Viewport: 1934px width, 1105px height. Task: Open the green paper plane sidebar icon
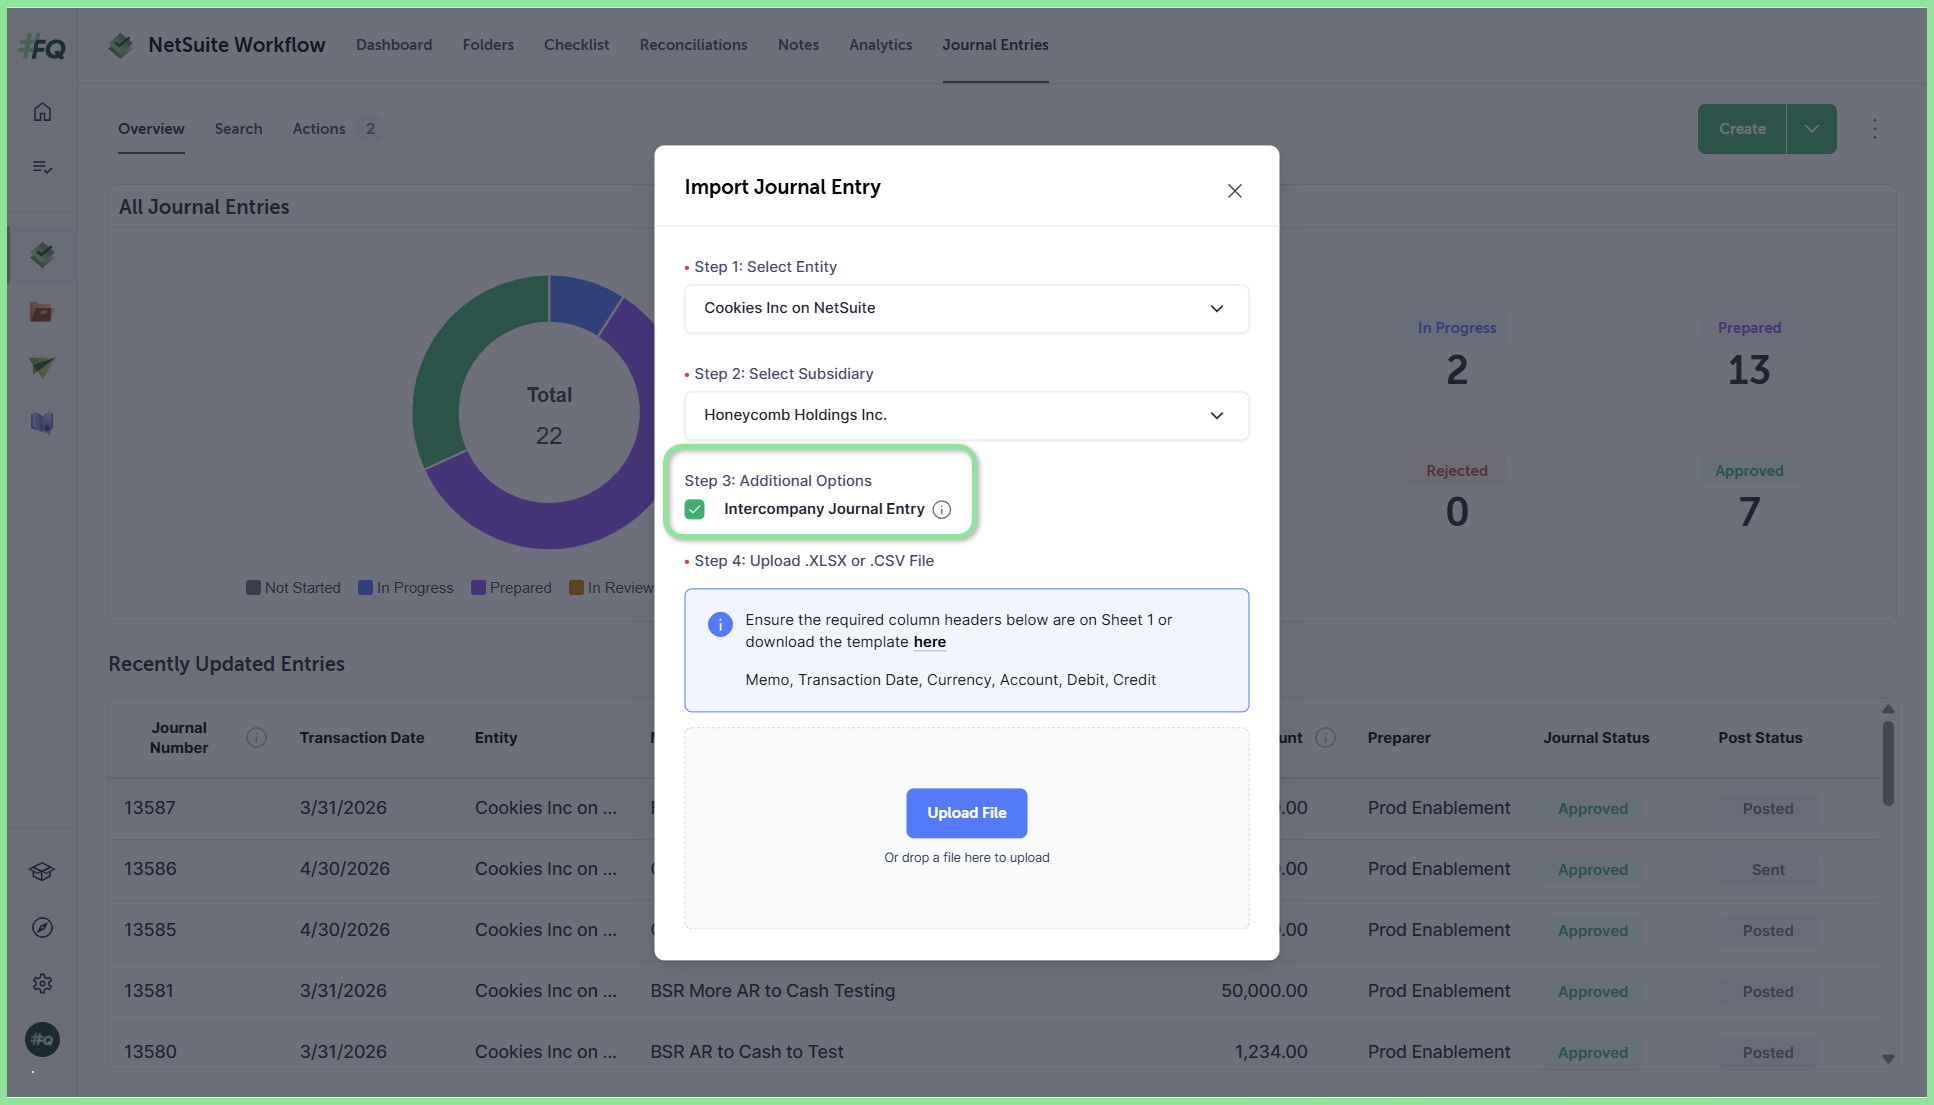pyautogui.click(x=42, y=367)
